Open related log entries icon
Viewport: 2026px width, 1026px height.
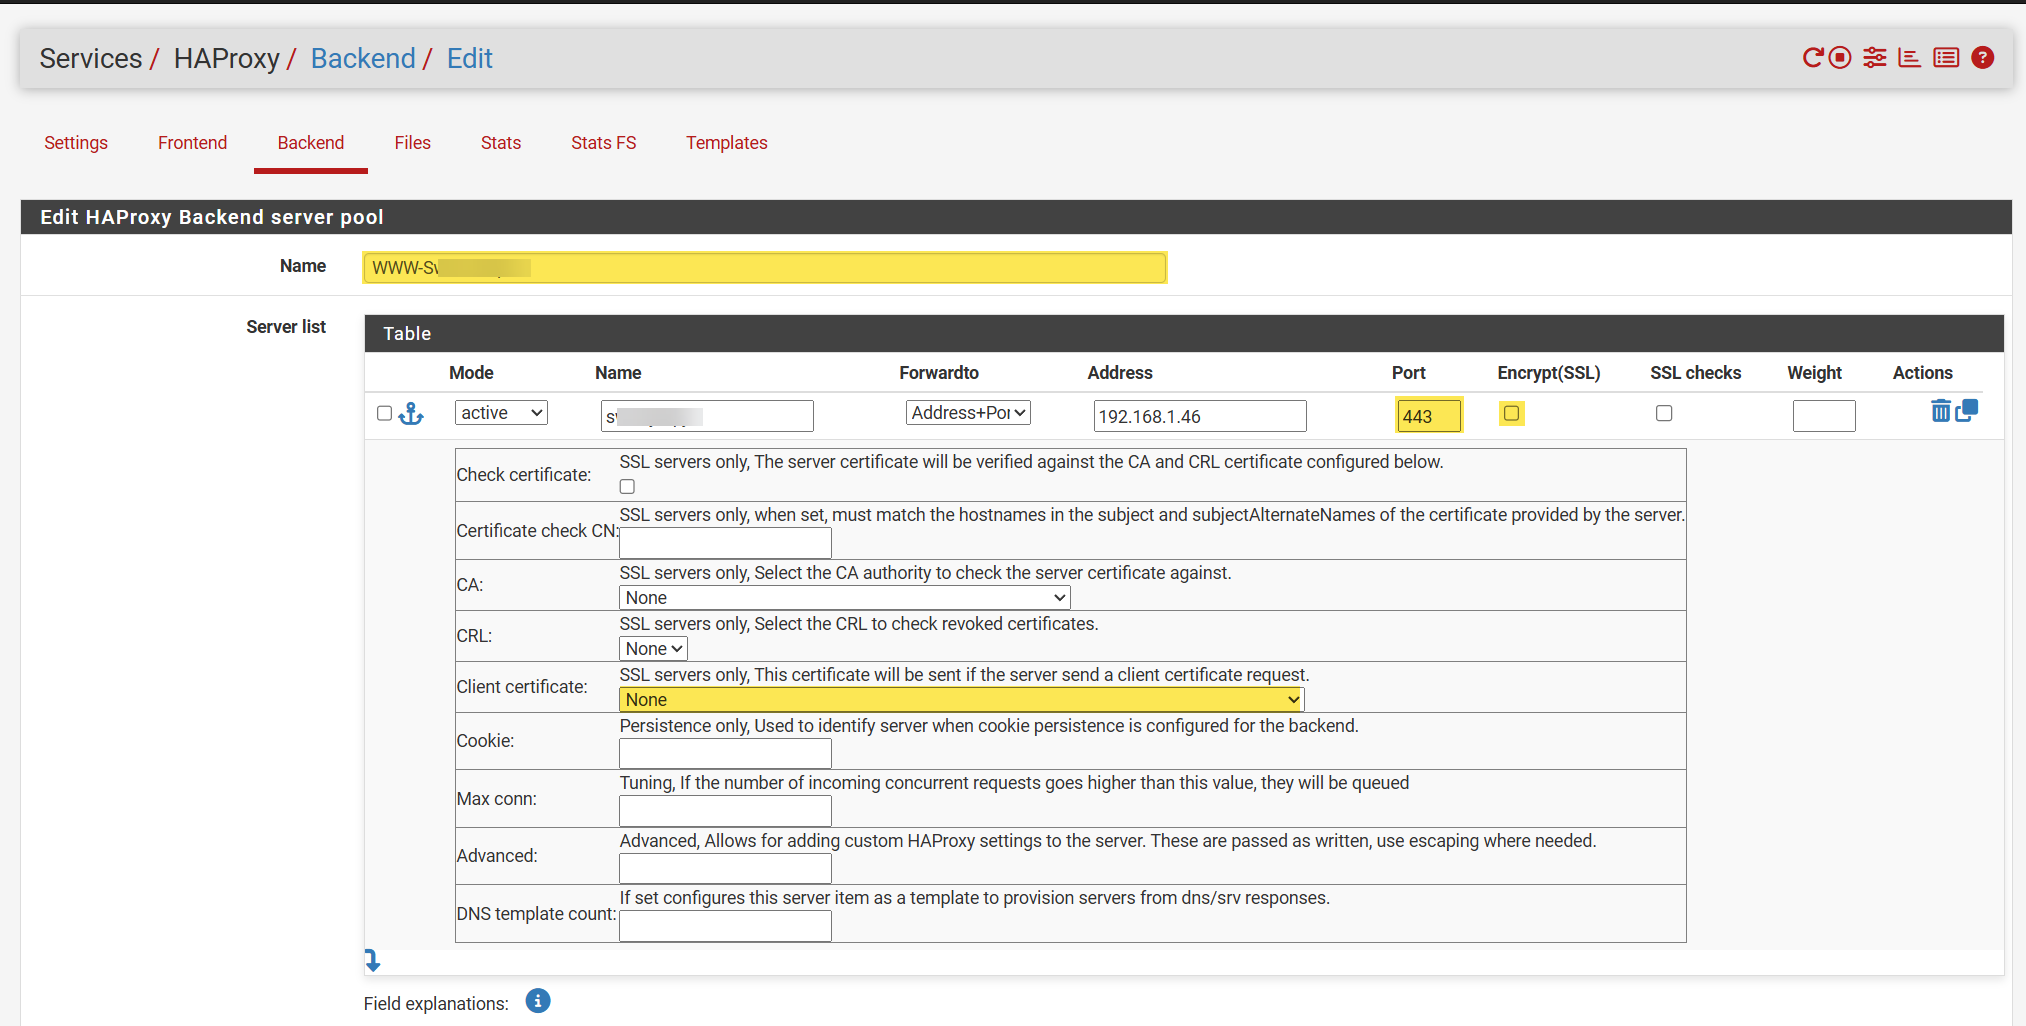pos(1946,58)
